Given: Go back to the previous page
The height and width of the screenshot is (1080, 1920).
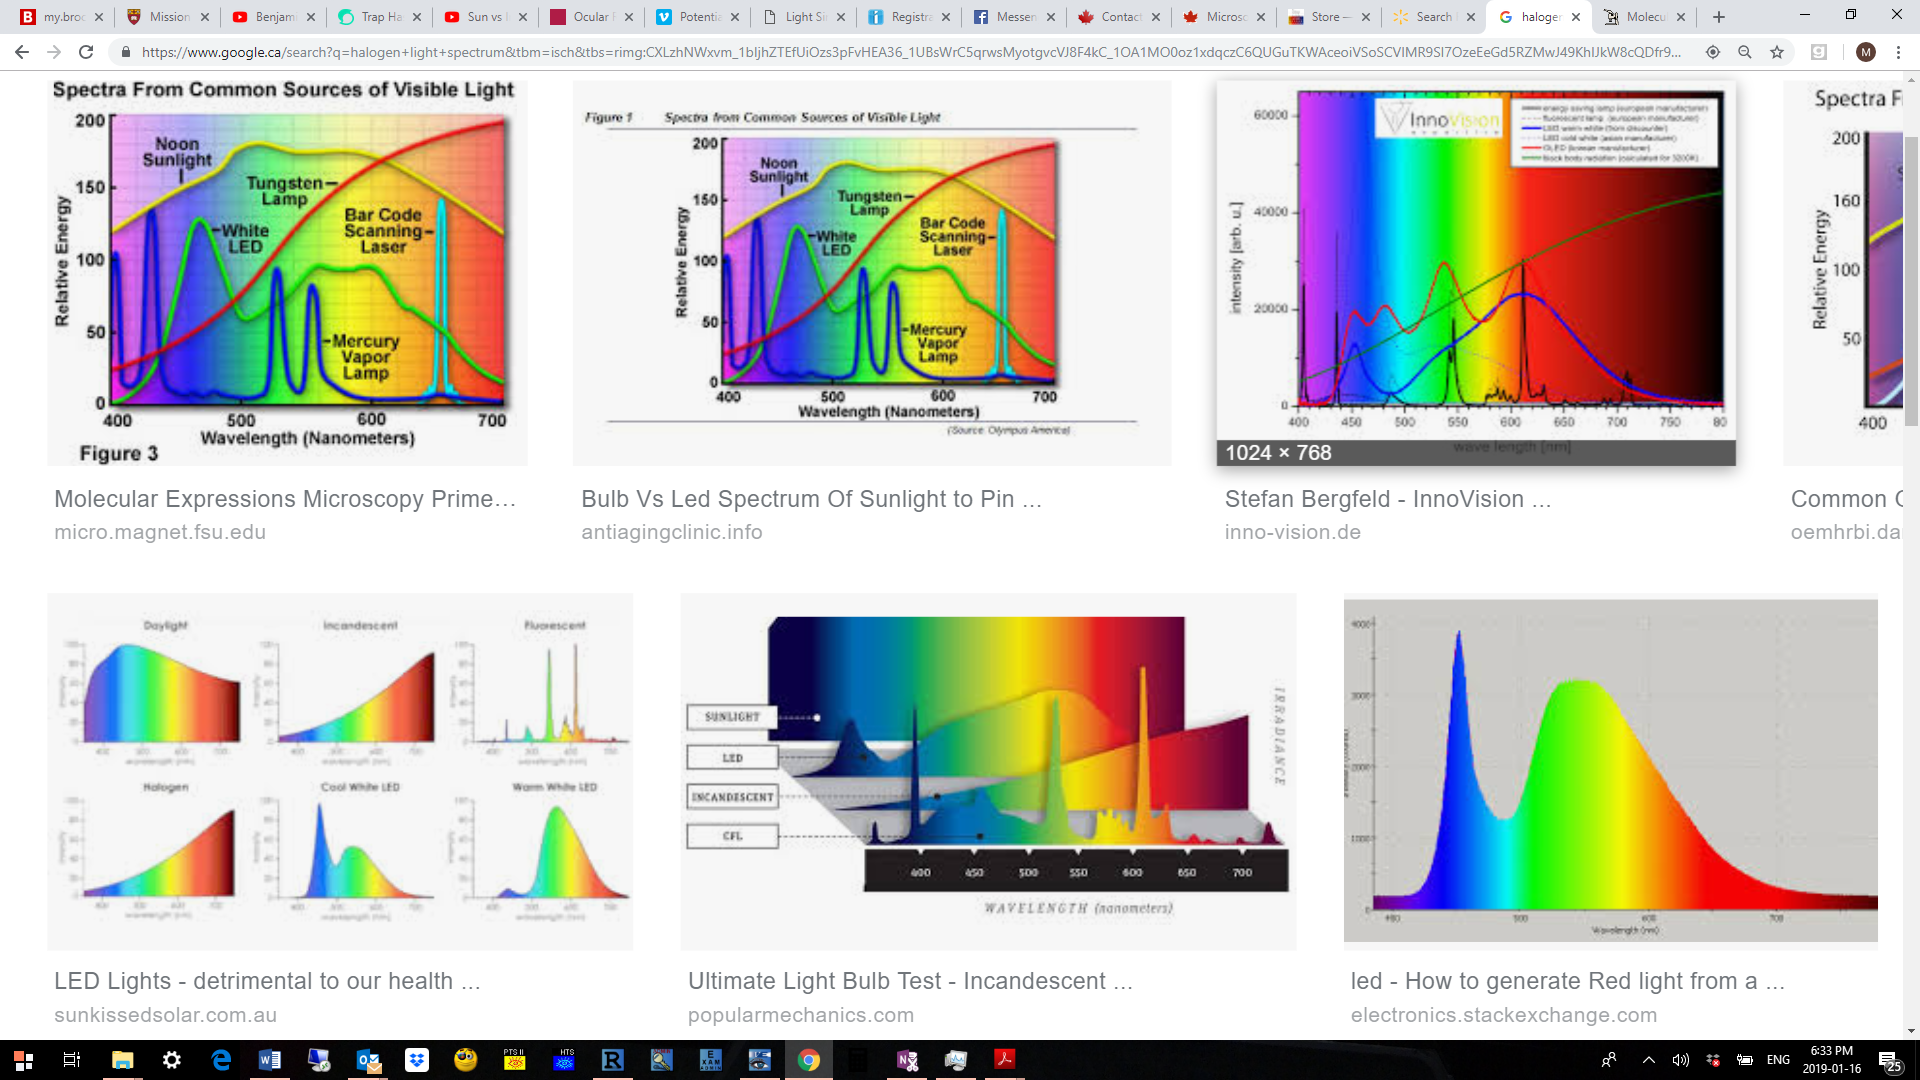Looking at the screenshot, I should click(21, 52).
